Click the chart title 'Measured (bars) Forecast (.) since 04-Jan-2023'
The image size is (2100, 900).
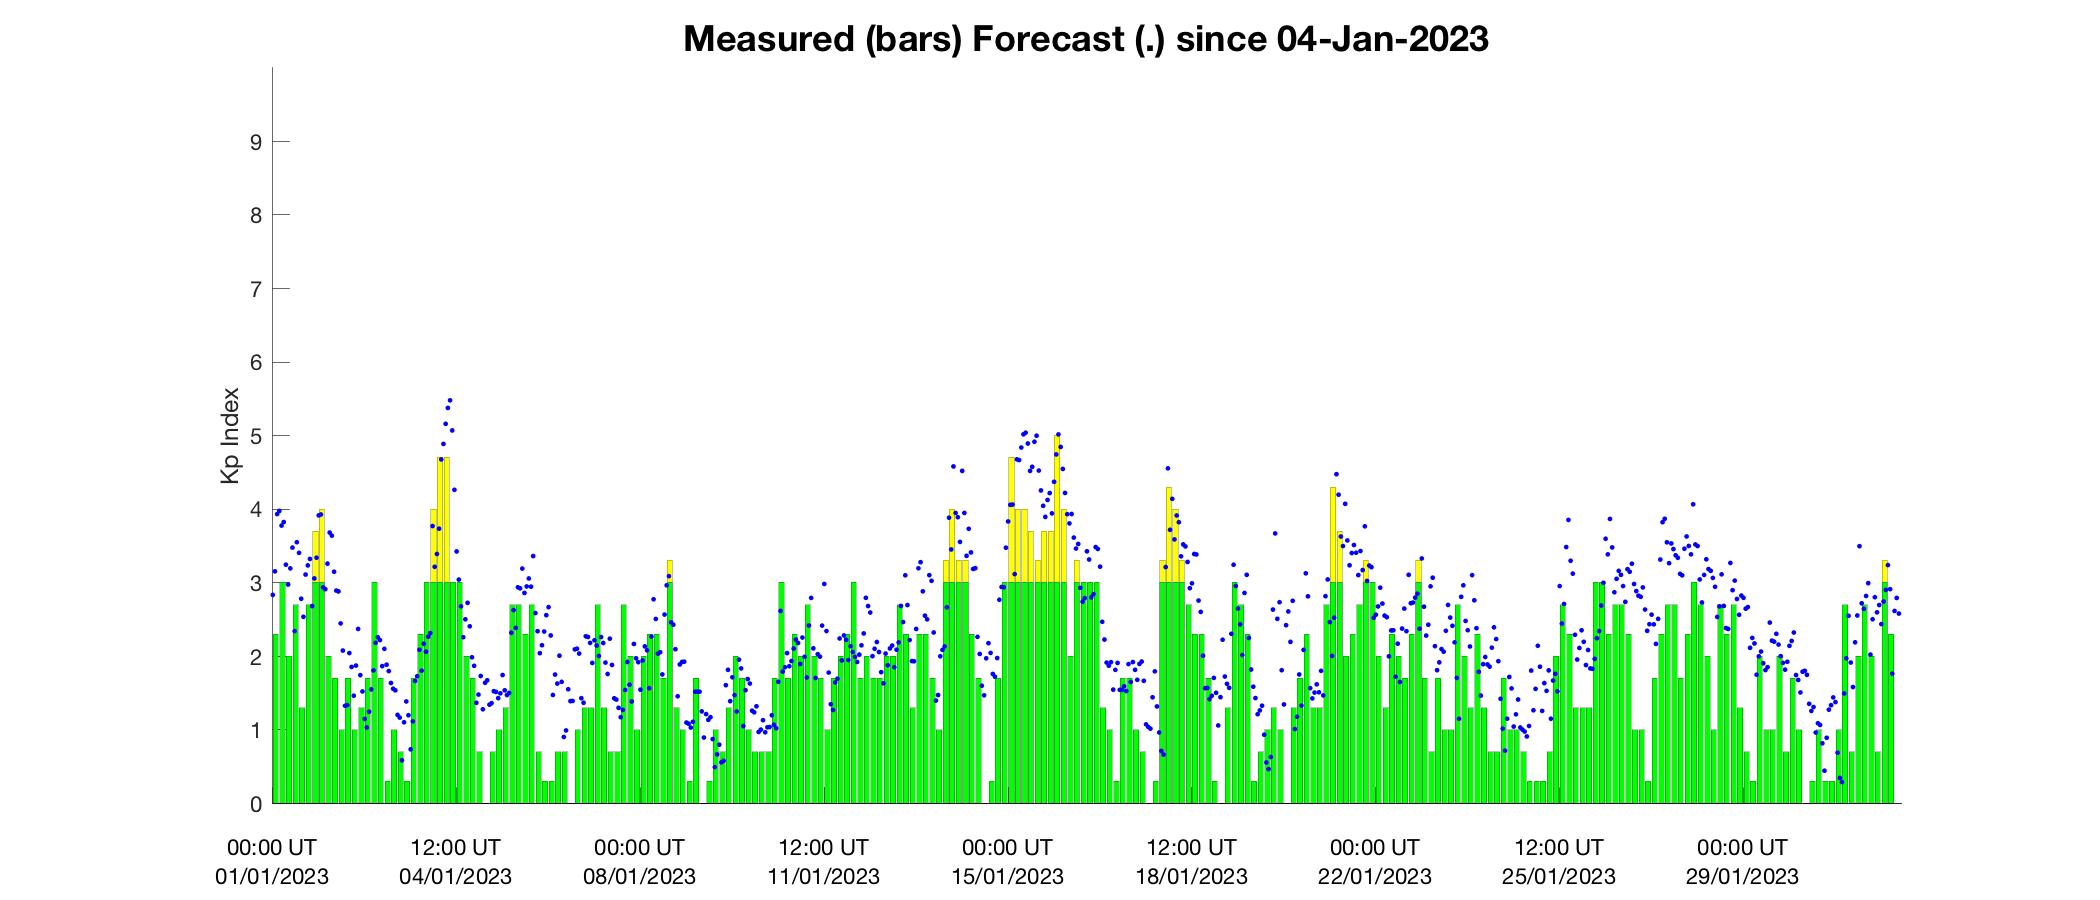(1085, 39)
